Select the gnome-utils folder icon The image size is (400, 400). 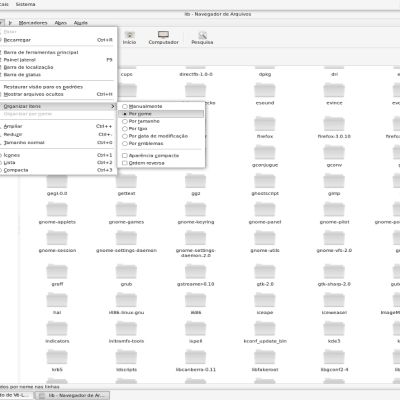click(265, 238)
